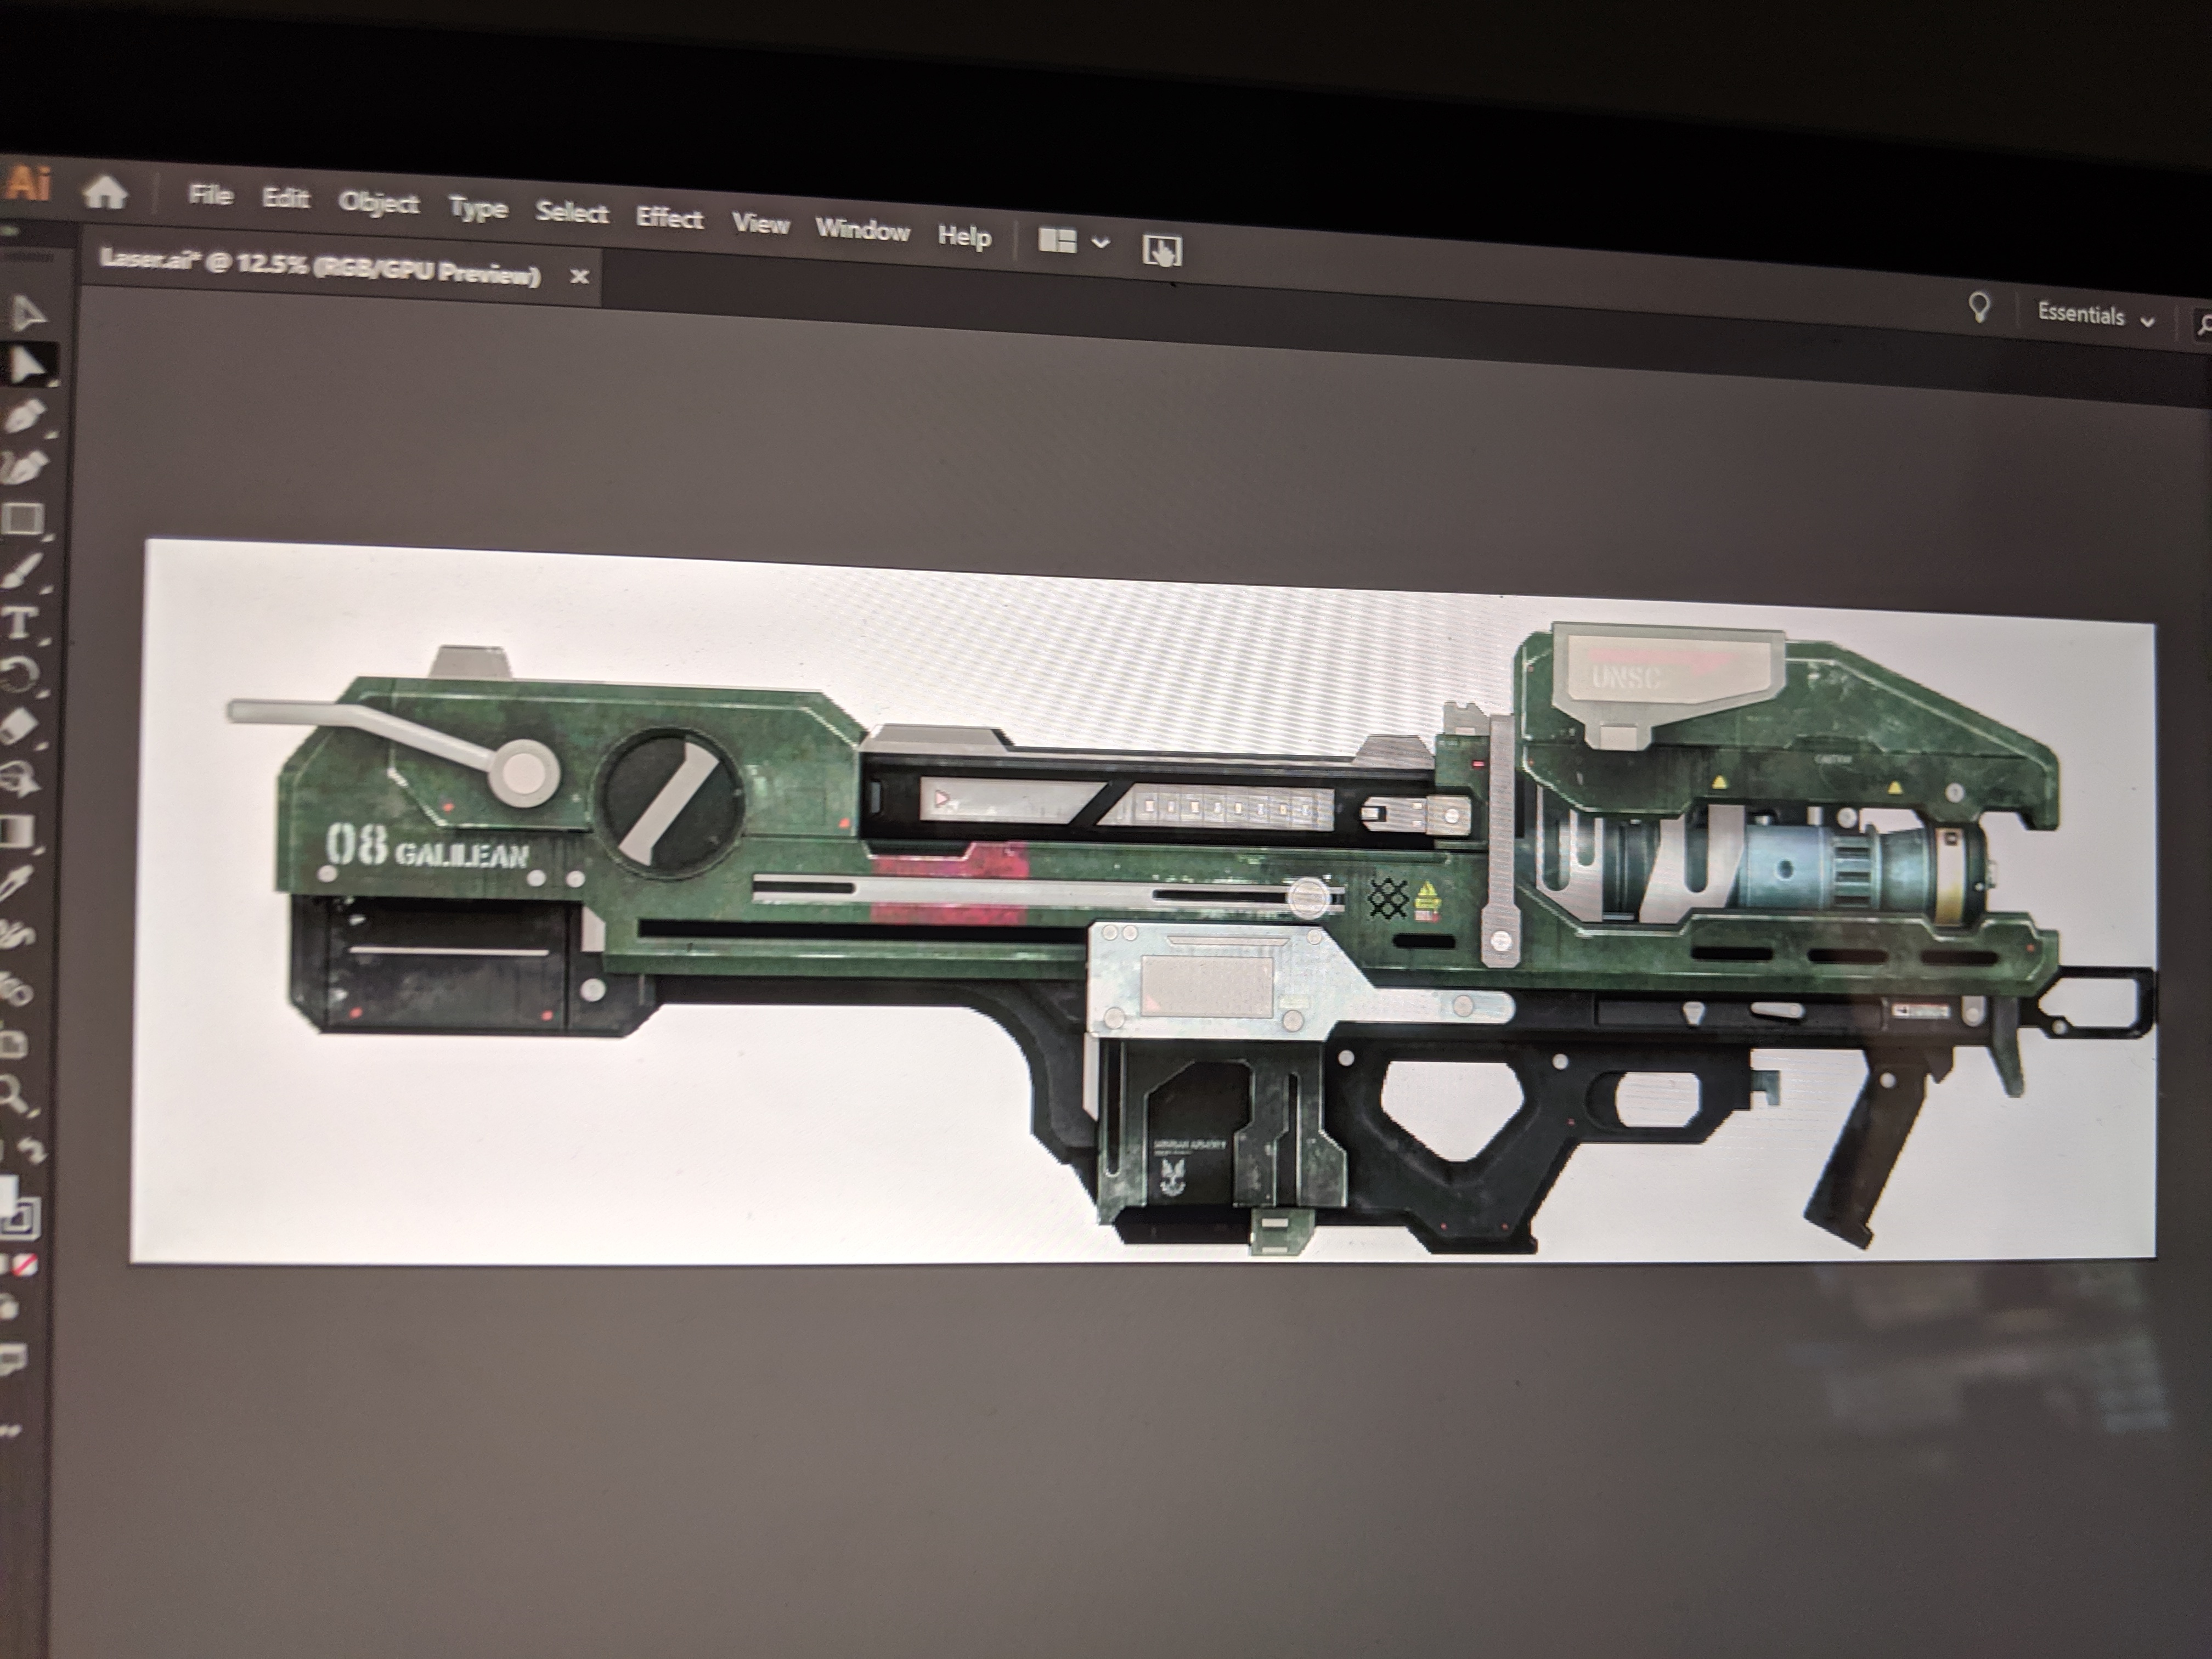
Task: Open the drawing modes icon
Action: pyautogui.click(x=10, y=1306)
